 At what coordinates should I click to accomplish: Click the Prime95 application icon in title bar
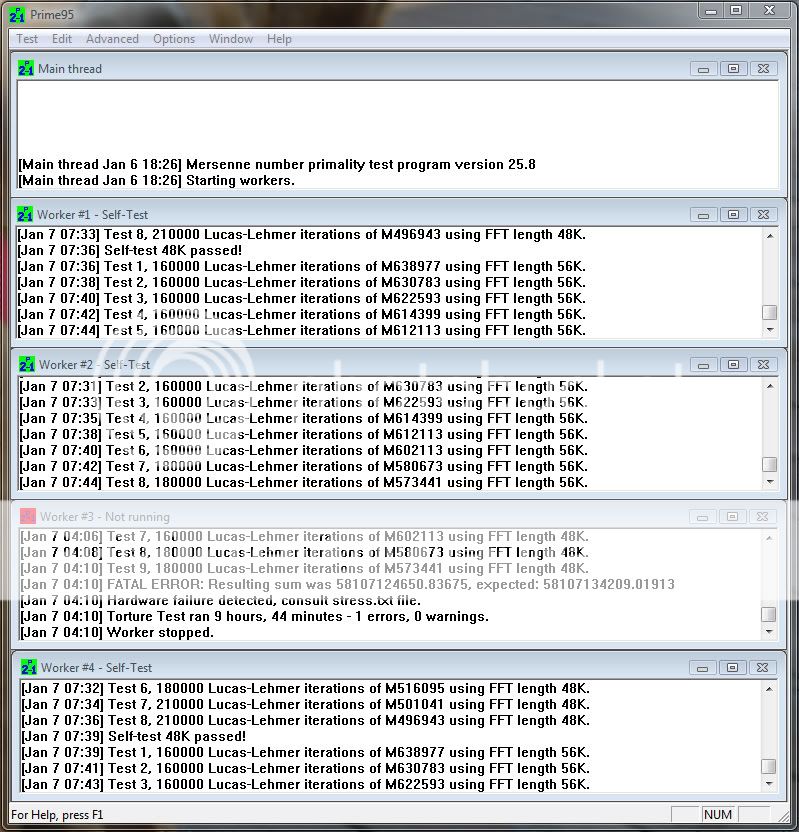(17, 15)
